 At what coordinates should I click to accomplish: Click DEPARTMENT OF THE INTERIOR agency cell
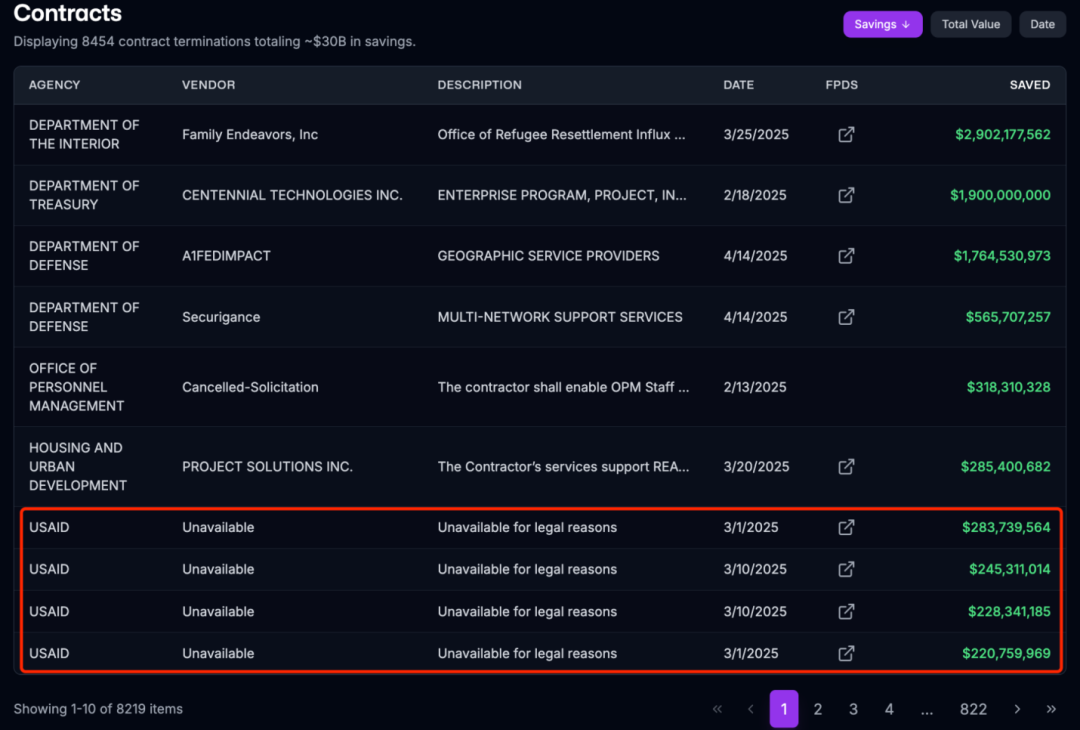point(84,134)
